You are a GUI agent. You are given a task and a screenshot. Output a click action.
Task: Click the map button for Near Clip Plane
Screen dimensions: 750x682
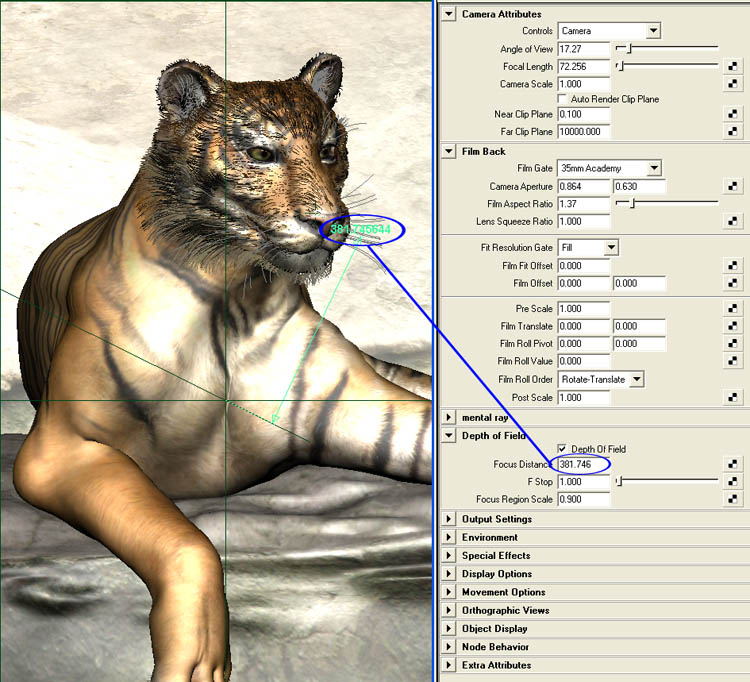pos(733,115)
